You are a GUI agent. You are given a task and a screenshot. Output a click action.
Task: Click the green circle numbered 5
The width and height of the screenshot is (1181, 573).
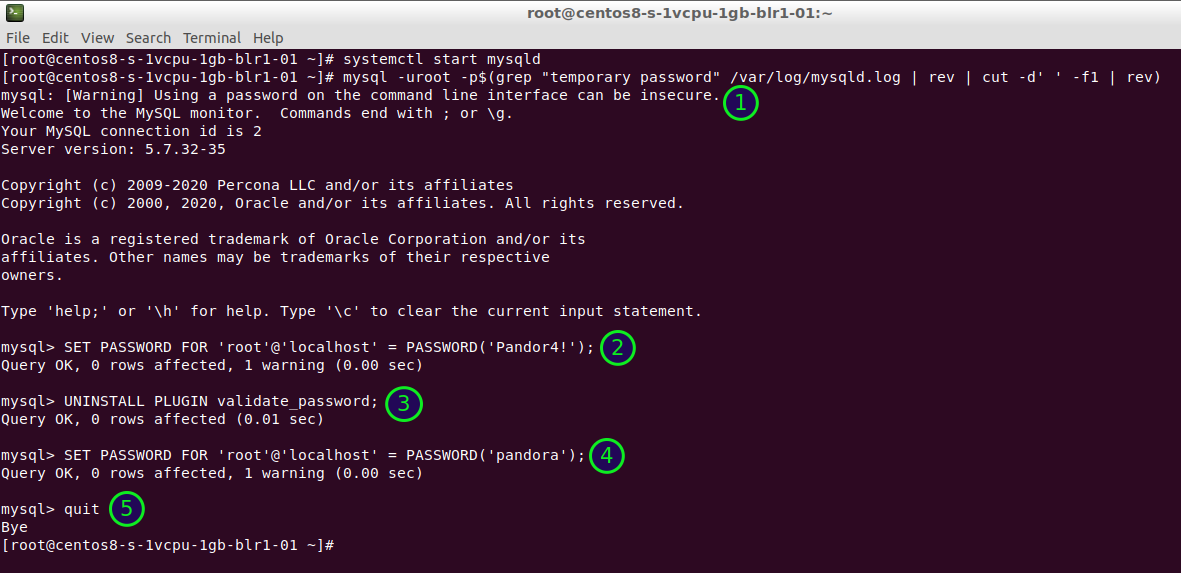(126, 508)
